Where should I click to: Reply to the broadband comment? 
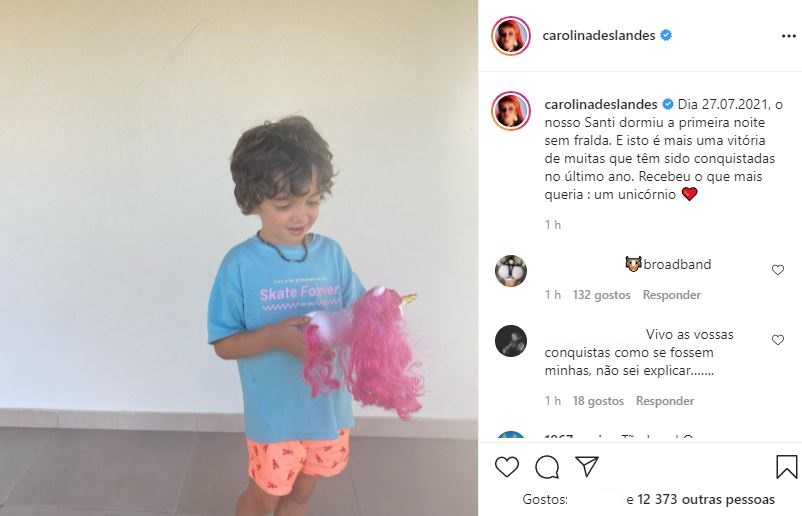click(672, 295)
